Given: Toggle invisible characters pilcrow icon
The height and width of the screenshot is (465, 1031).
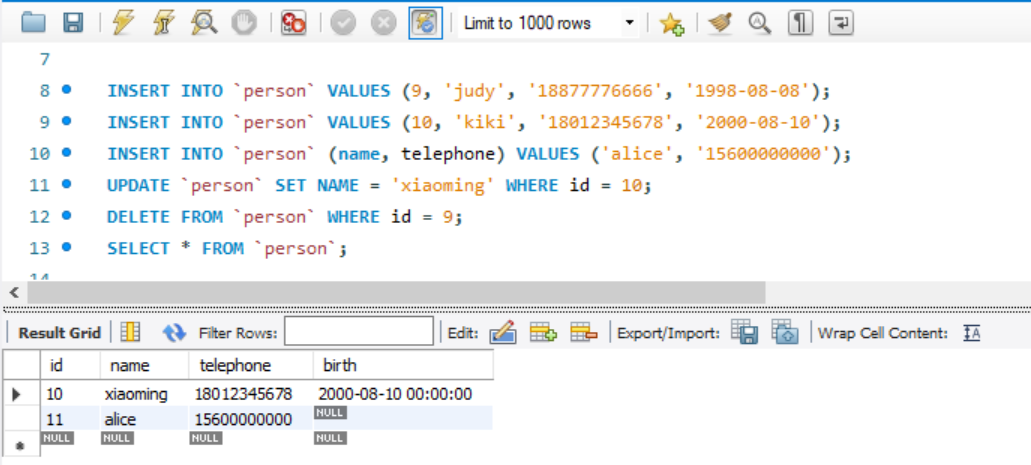Looking at the screenshot, I should click(800, 23).
